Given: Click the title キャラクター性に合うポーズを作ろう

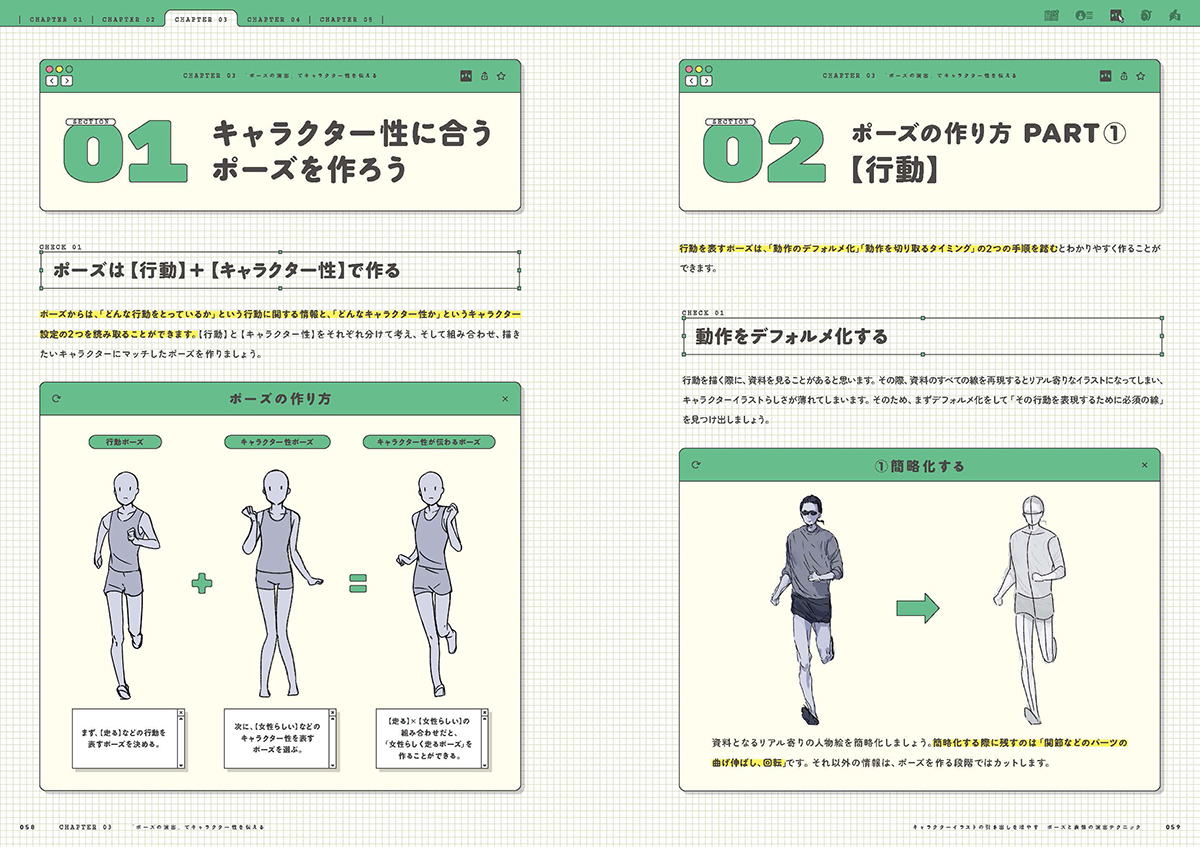Looking at the screenshot, I should coord(352,151).
